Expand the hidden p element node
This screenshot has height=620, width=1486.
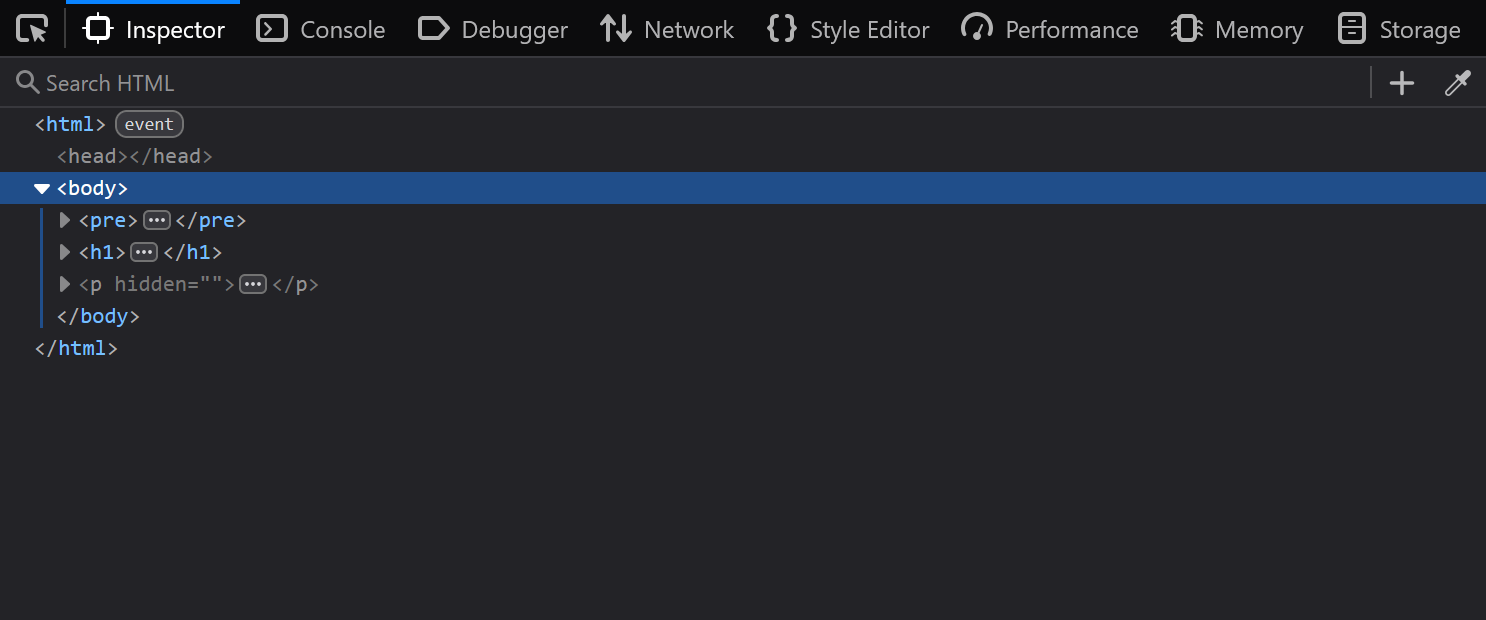[x=64, y=284]
